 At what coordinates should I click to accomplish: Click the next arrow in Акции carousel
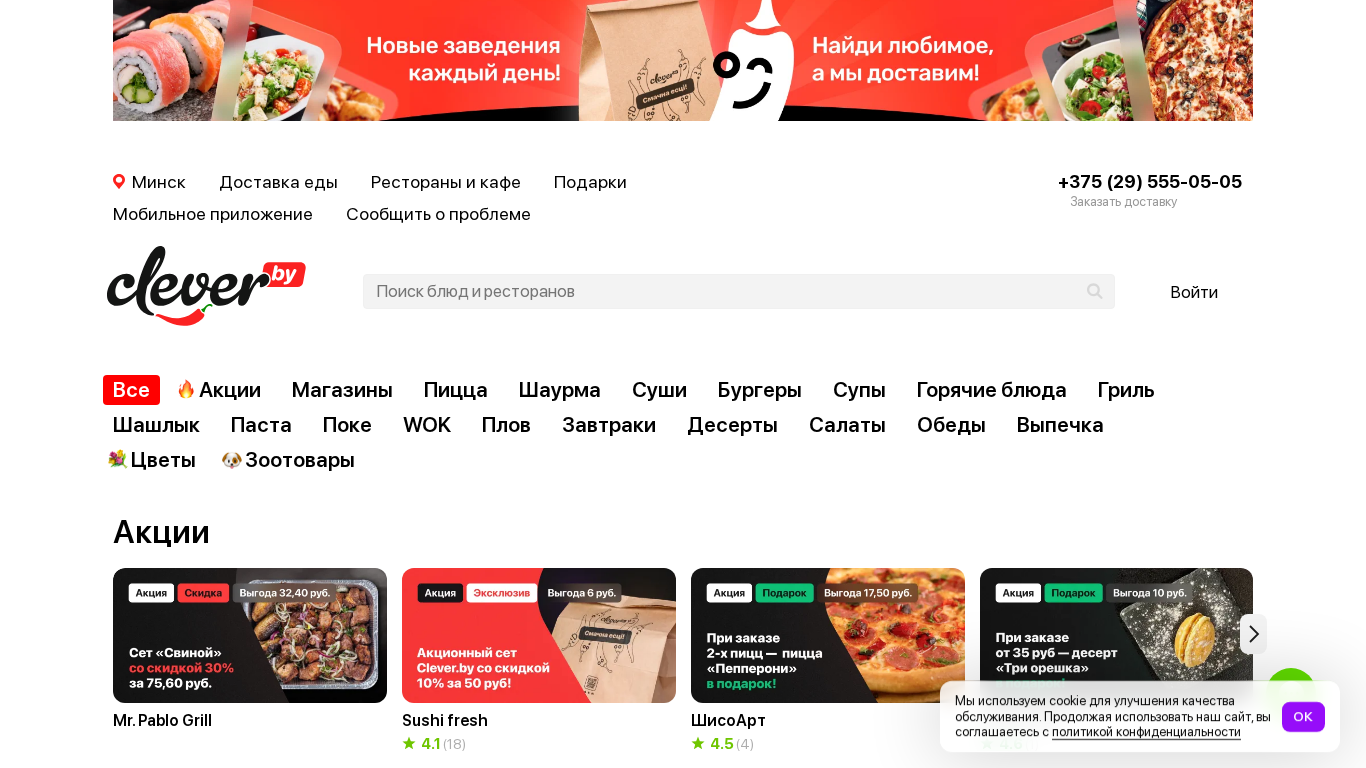point(1253,634)
